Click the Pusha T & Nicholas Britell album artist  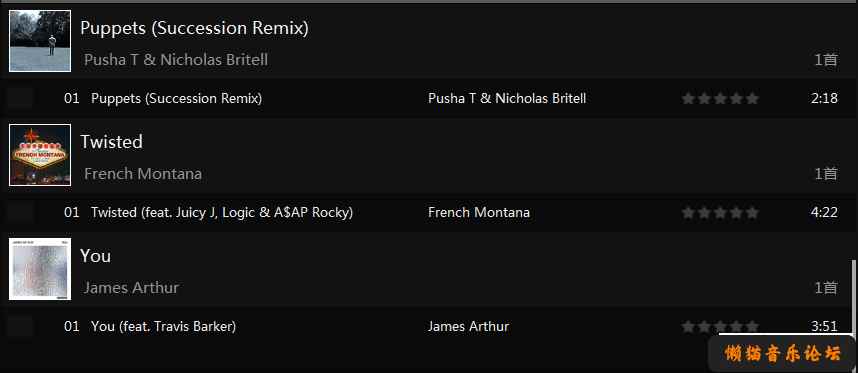[176, 60]
